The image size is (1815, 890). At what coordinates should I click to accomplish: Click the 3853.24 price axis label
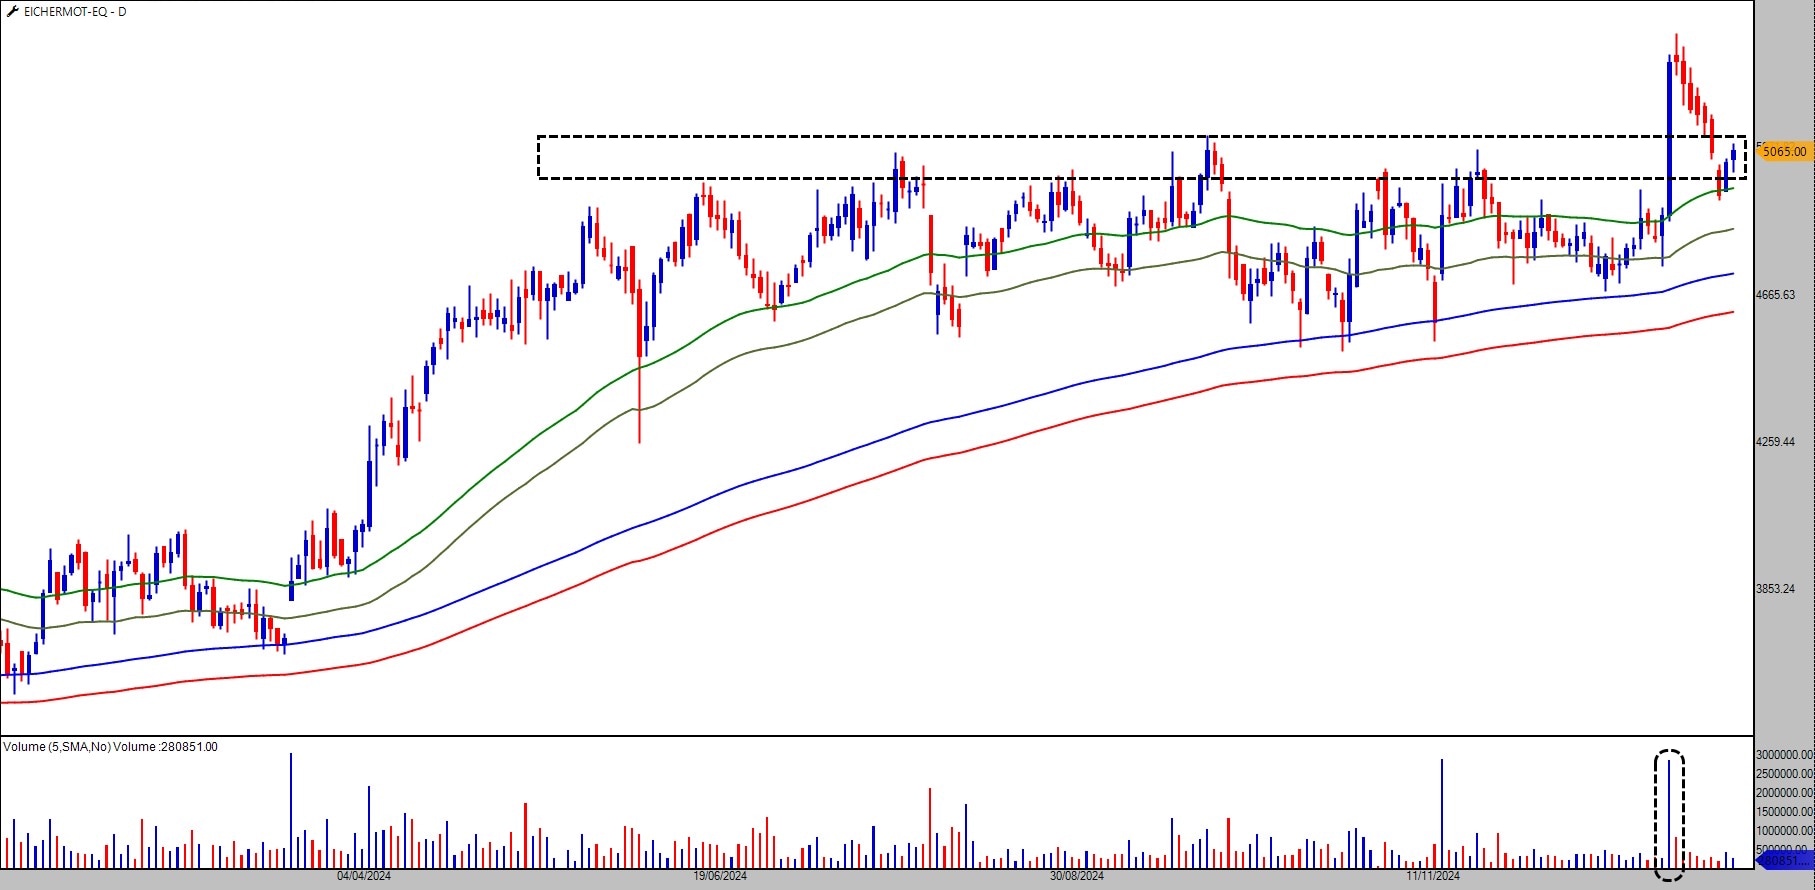[x=1776, y=589]
